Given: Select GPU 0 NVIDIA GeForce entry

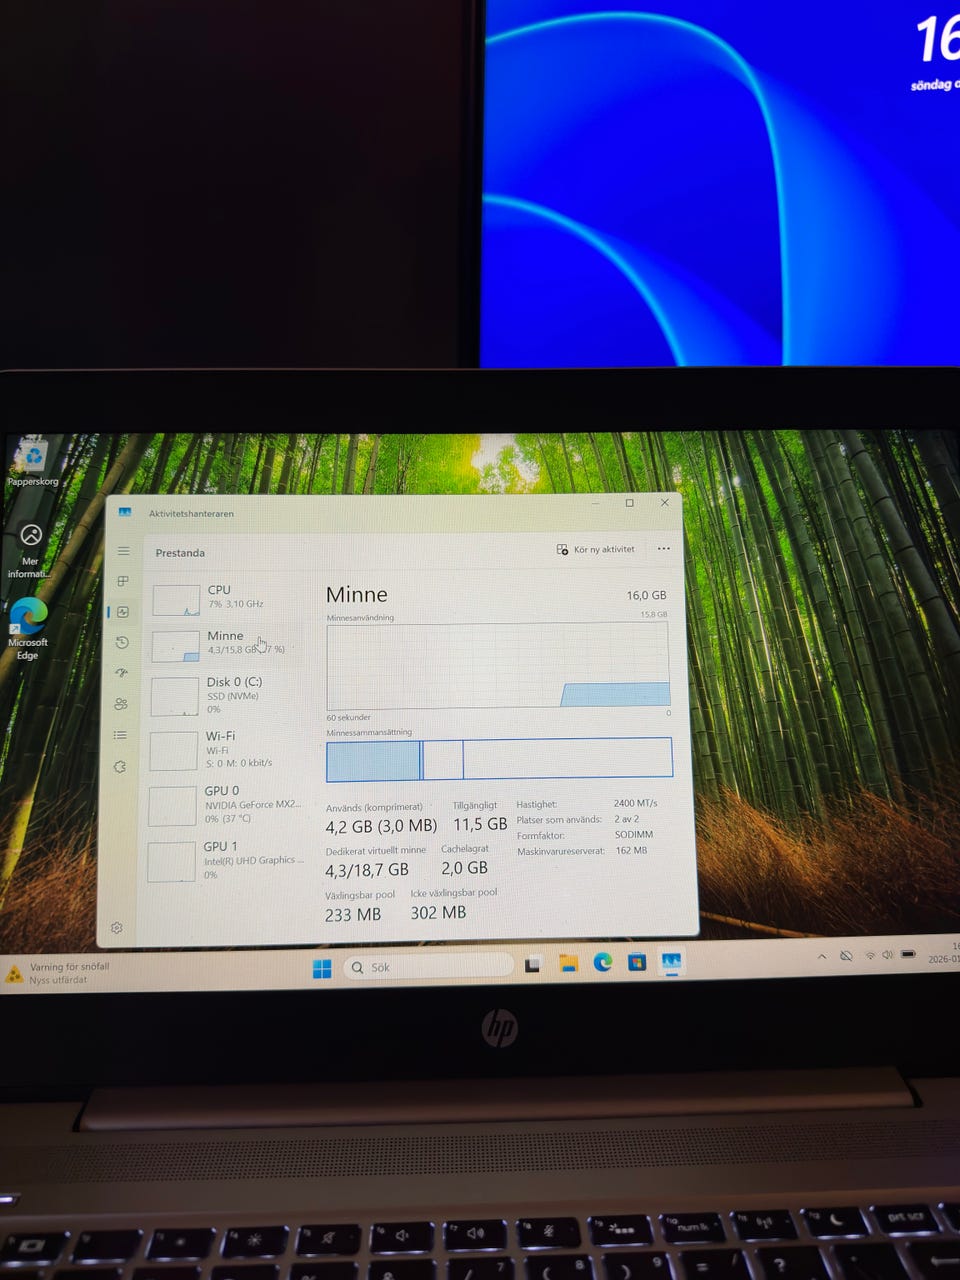Looking at the screenshot, I should coord(225,804).
